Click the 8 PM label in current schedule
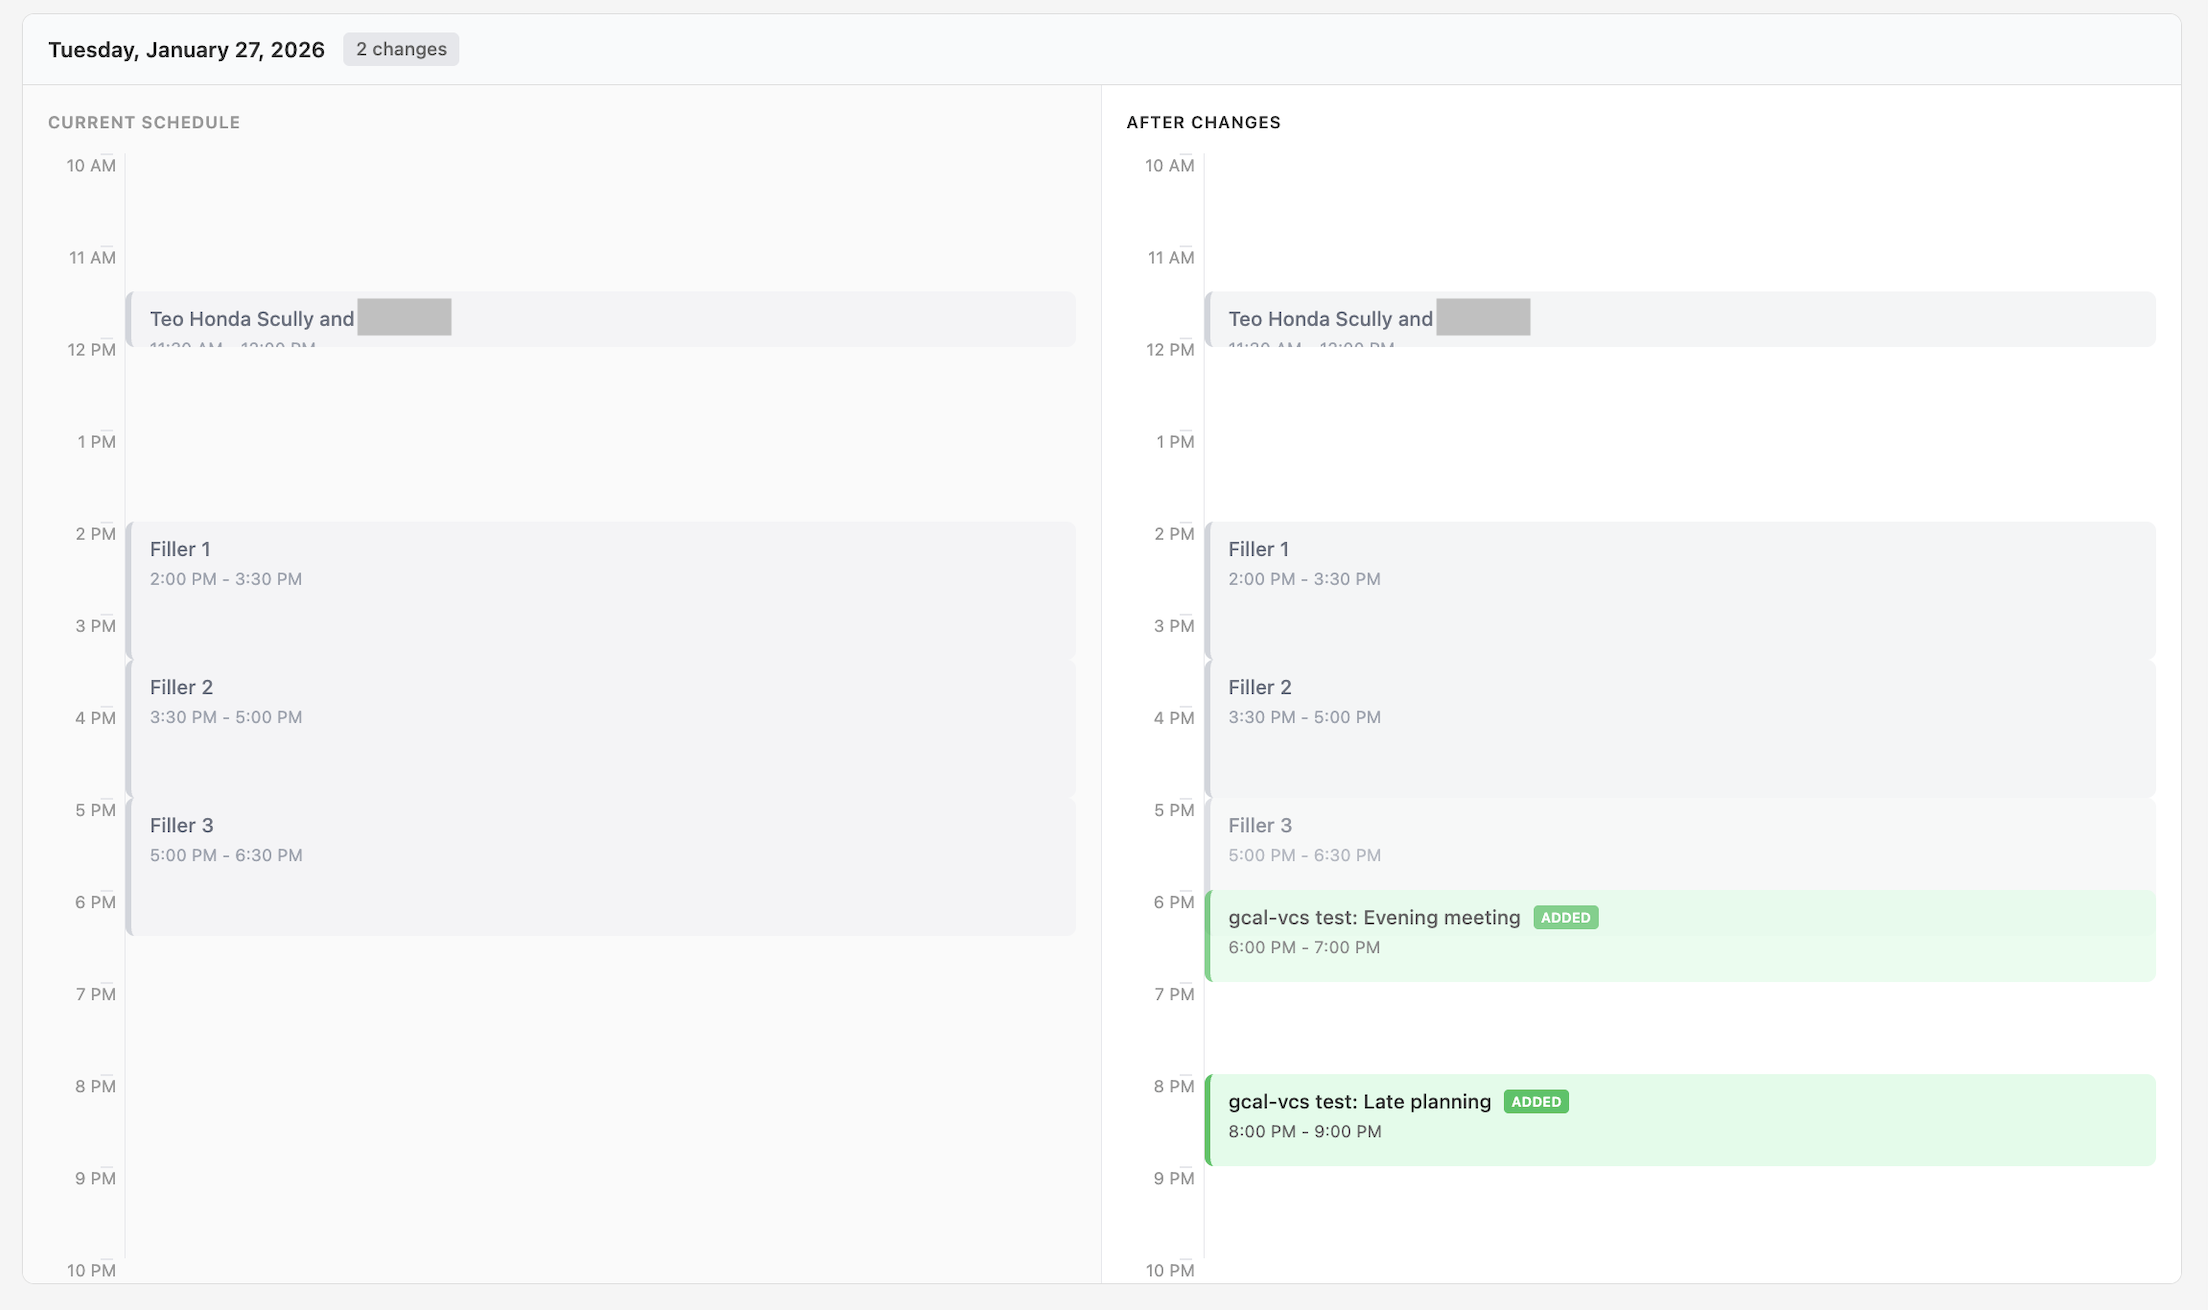This screenshot has height=1310, width=2208. pos(95,1086)
